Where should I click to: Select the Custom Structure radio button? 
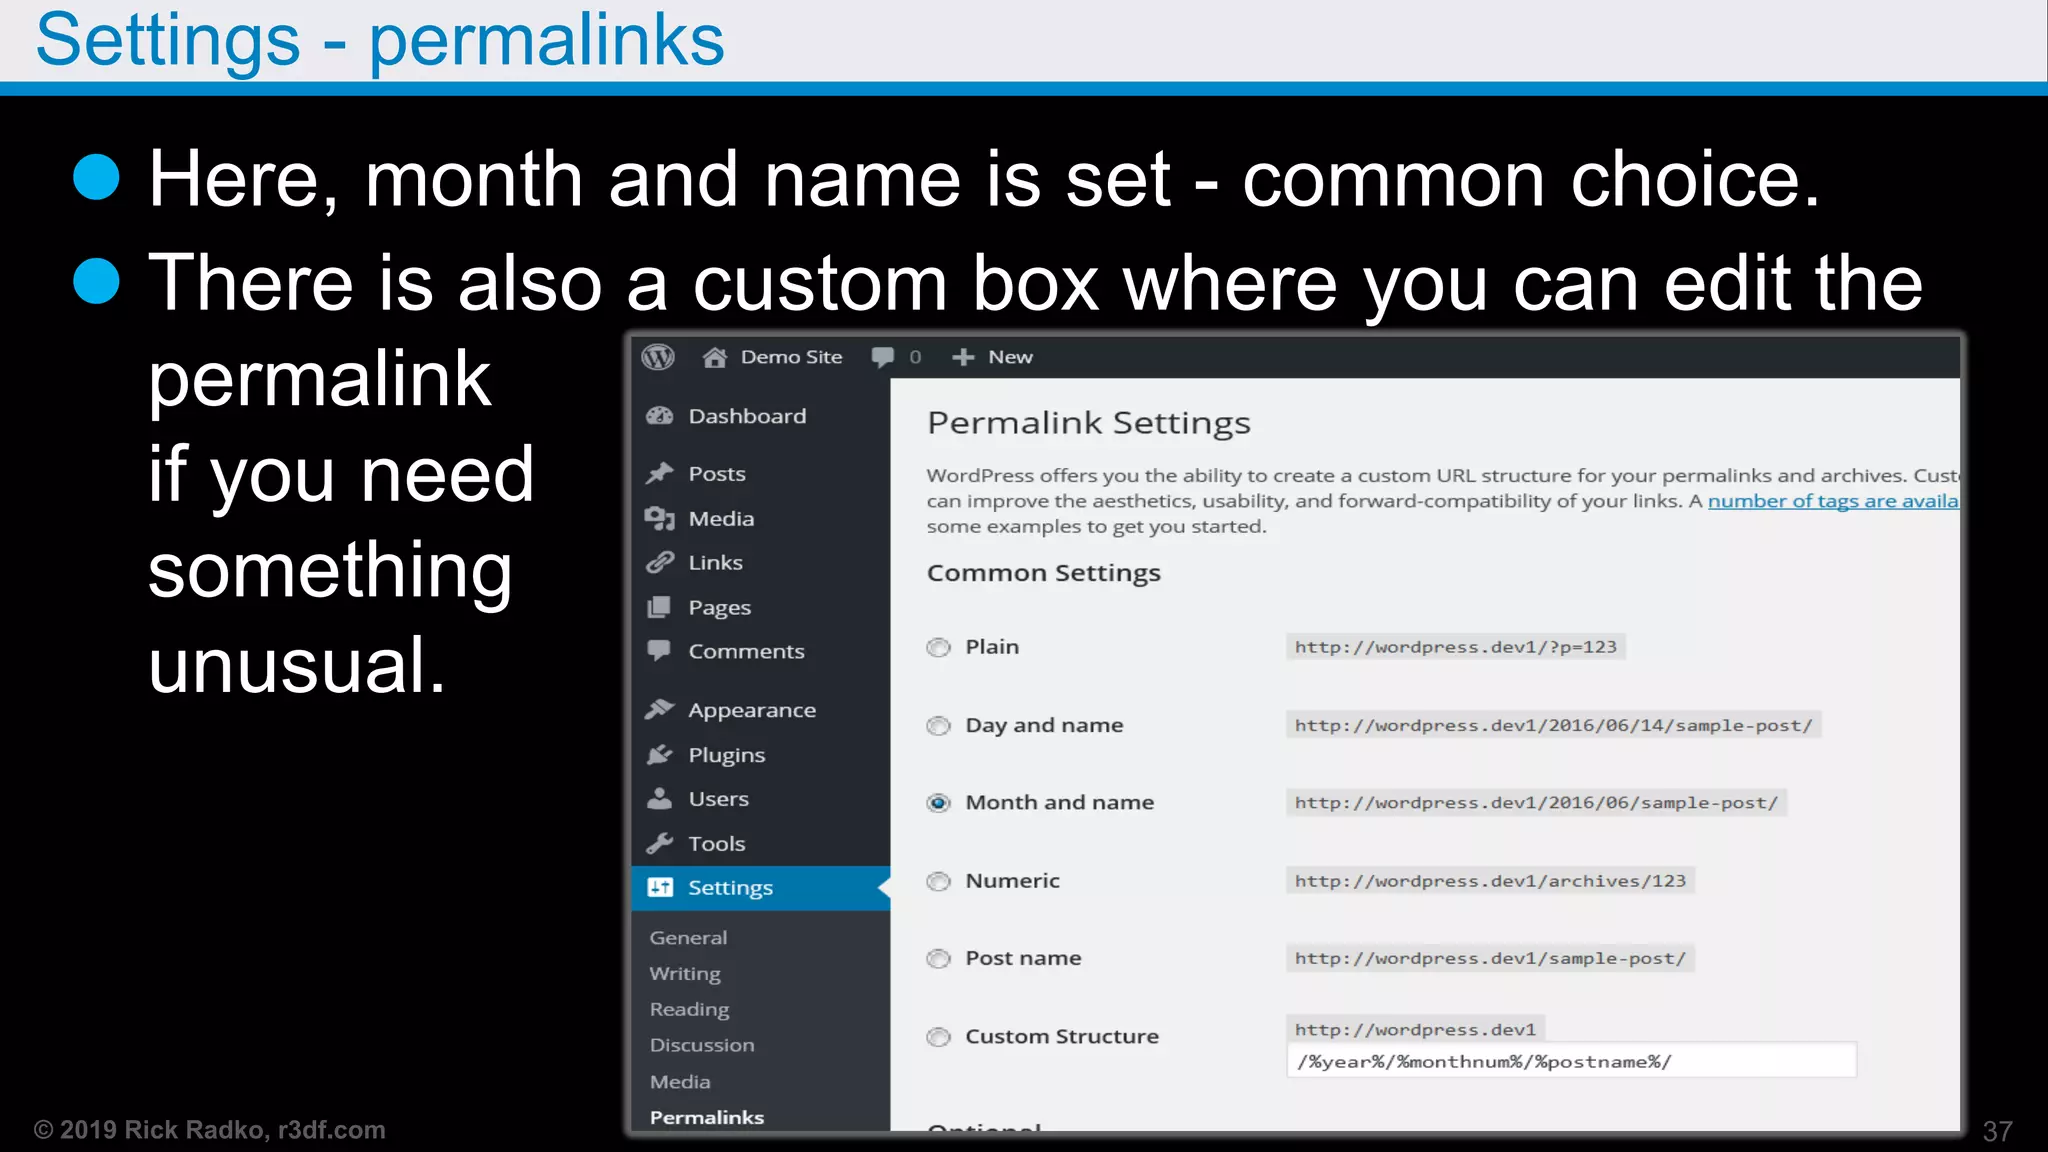(x=938, y=1036)
